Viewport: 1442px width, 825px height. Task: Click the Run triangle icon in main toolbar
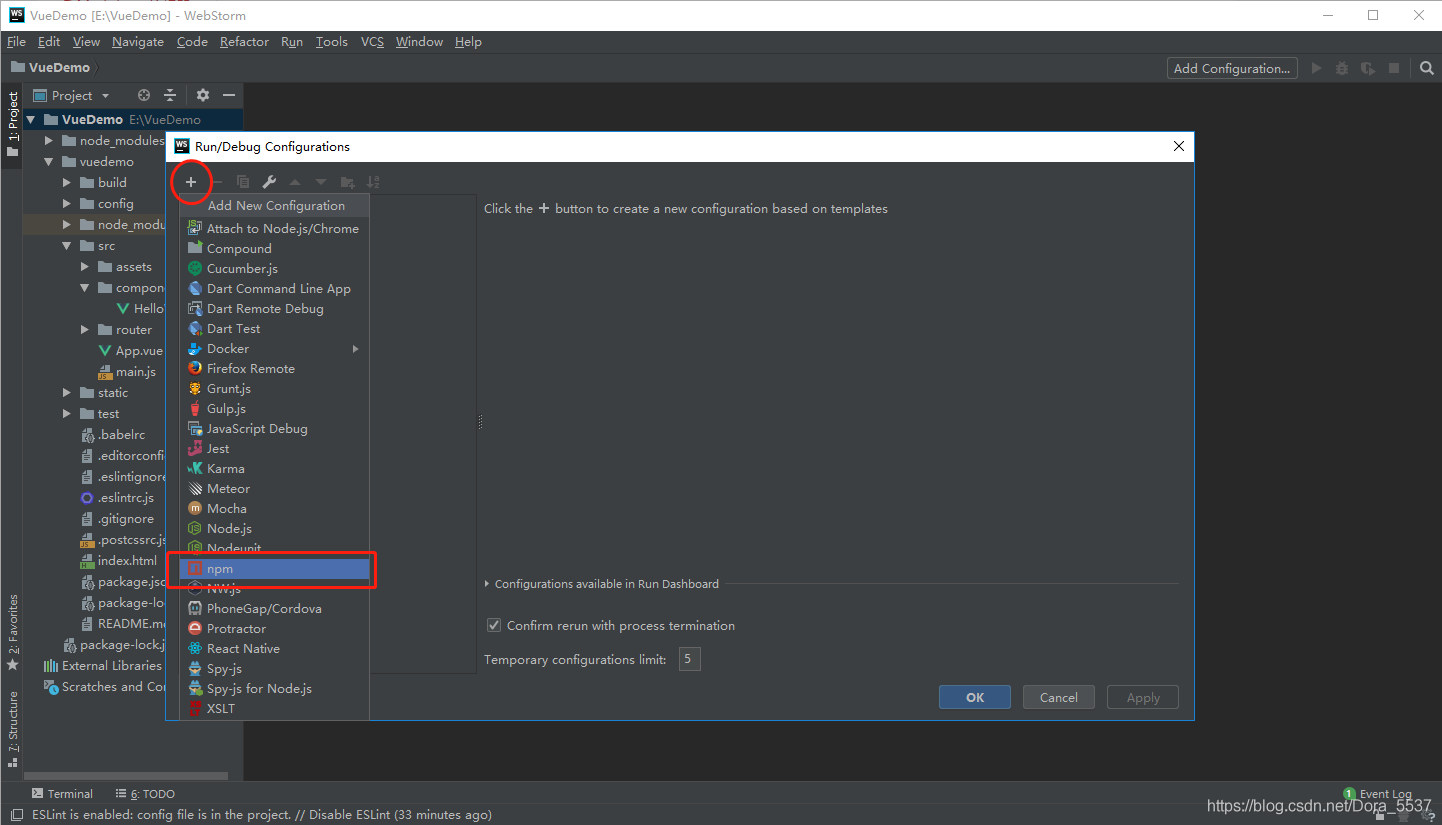coord(1316,68)
